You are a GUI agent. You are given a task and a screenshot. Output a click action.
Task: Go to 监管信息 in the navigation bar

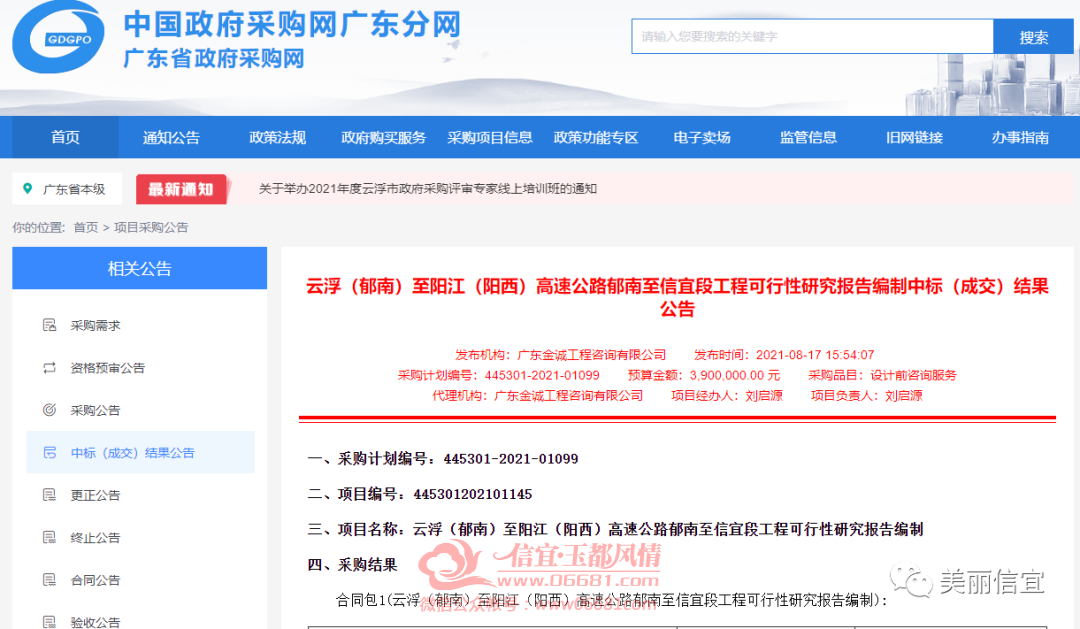(808, 137)
